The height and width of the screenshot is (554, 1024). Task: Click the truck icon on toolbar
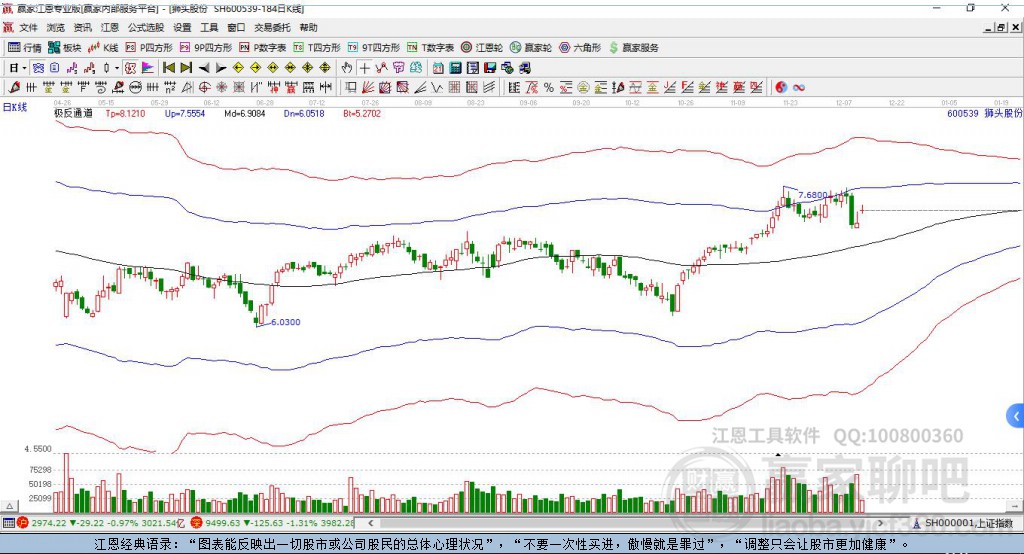pos(525,68)
